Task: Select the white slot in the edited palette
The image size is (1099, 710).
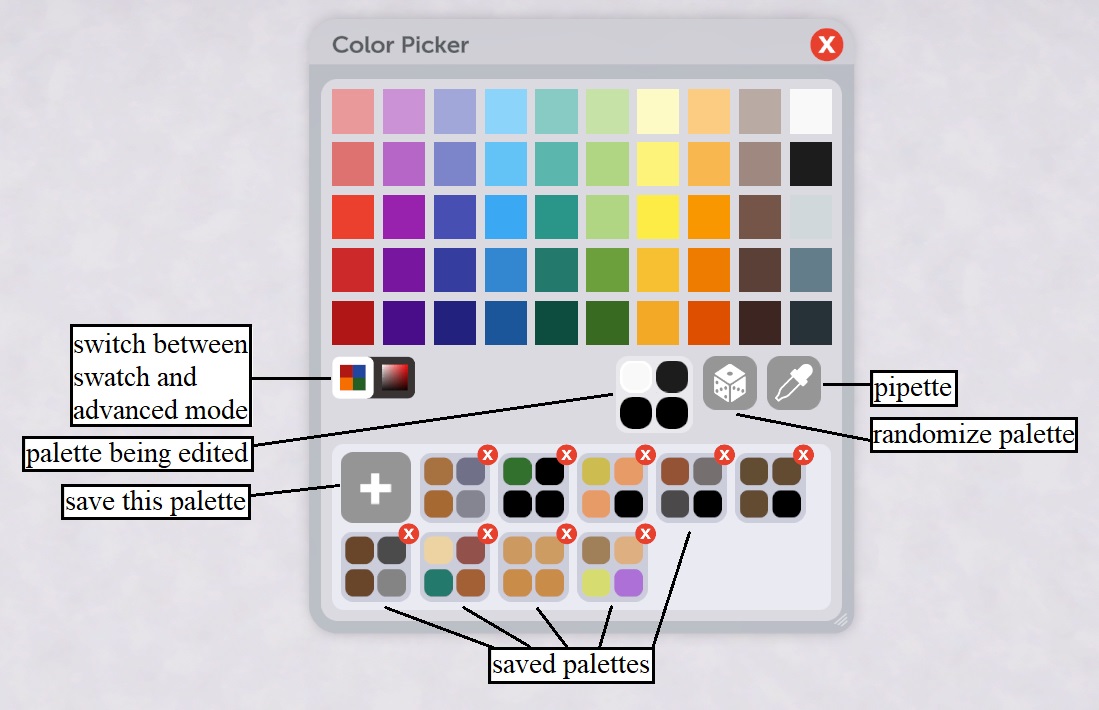Action: tap(636, 376)
